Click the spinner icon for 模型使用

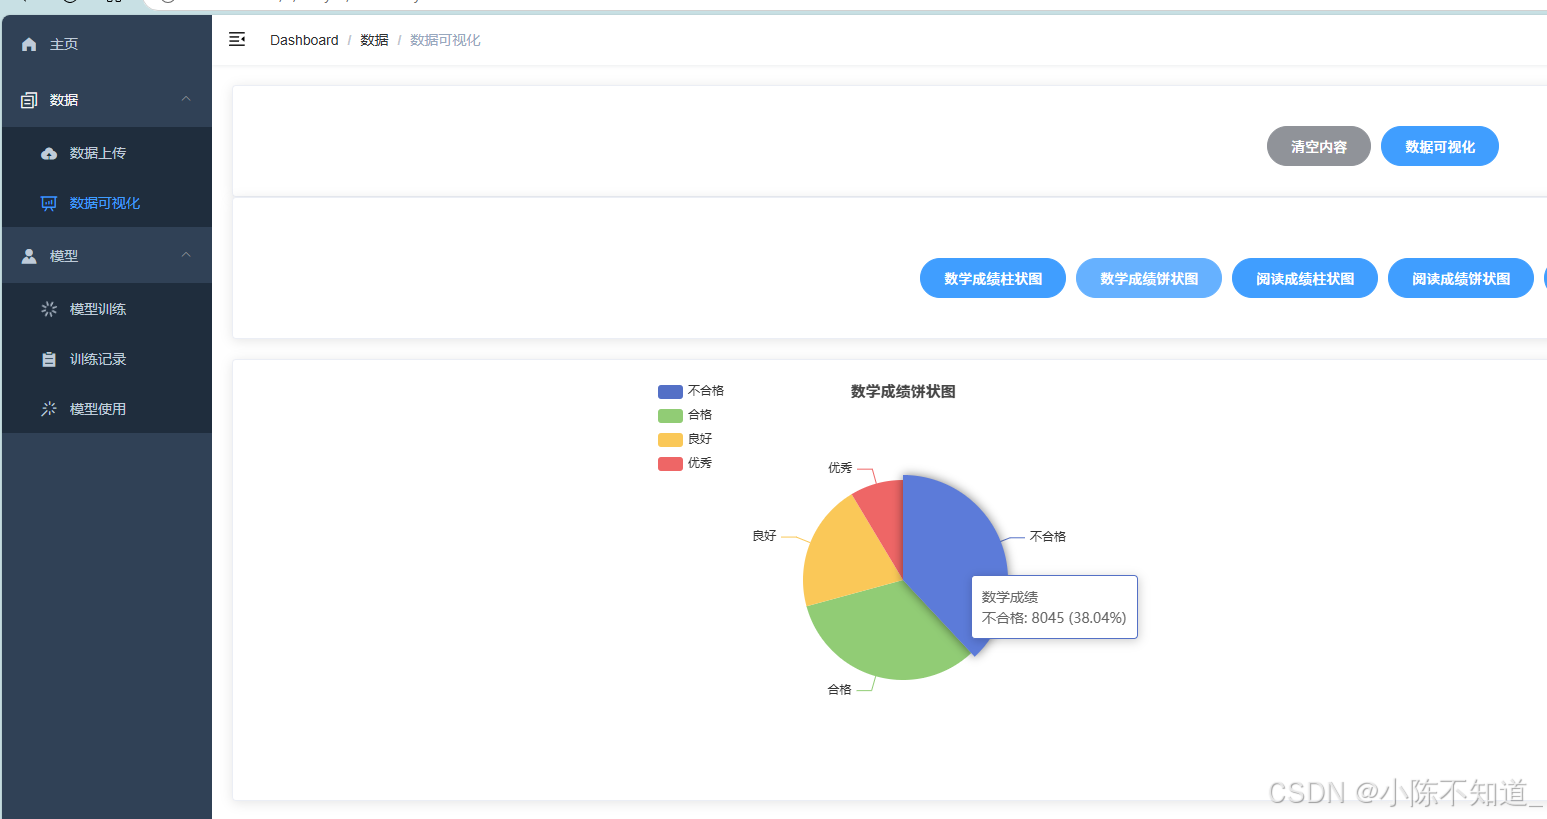(x=49, y=409)
